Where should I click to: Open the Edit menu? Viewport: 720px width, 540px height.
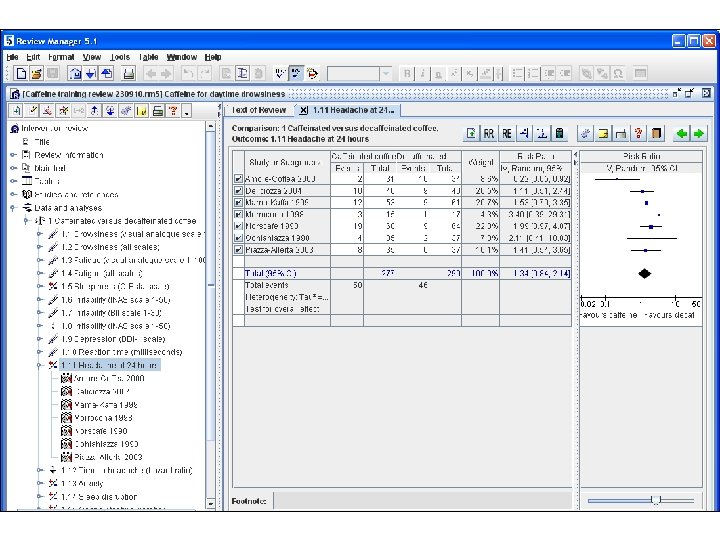[33, 57]
